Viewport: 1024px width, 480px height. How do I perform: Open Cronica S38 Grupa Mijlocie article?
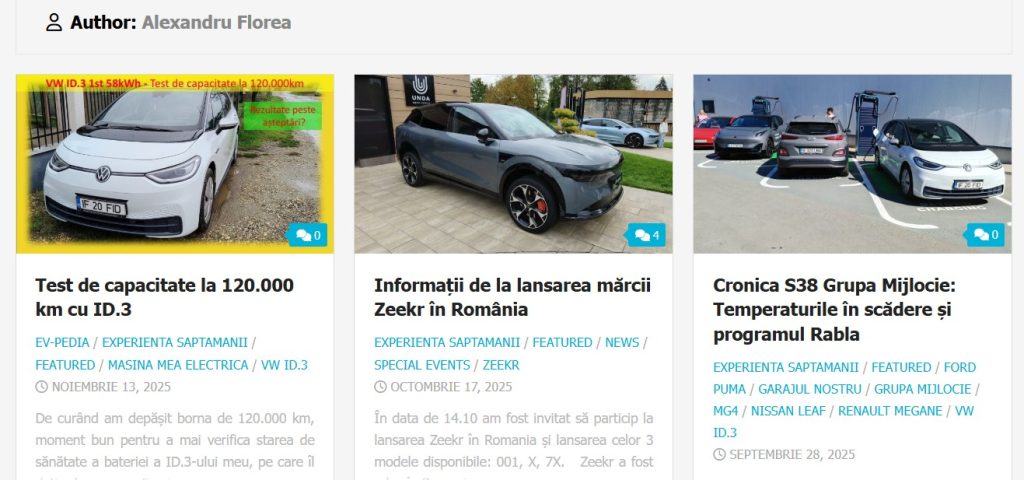click(834, 310)
